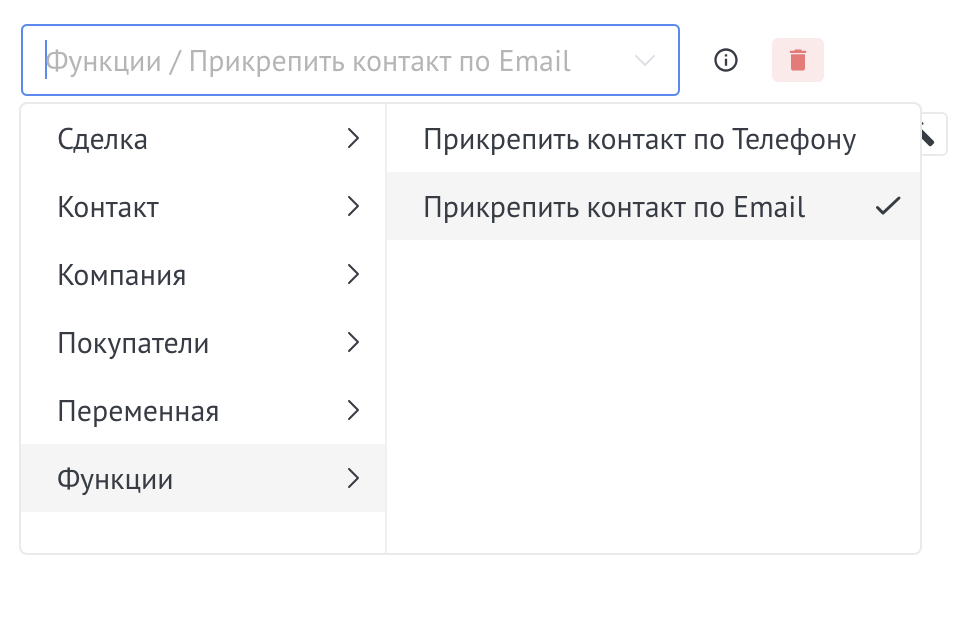This screenshot has height=626, width=964.
Task: Select the Сделка category
Action: 103,139
